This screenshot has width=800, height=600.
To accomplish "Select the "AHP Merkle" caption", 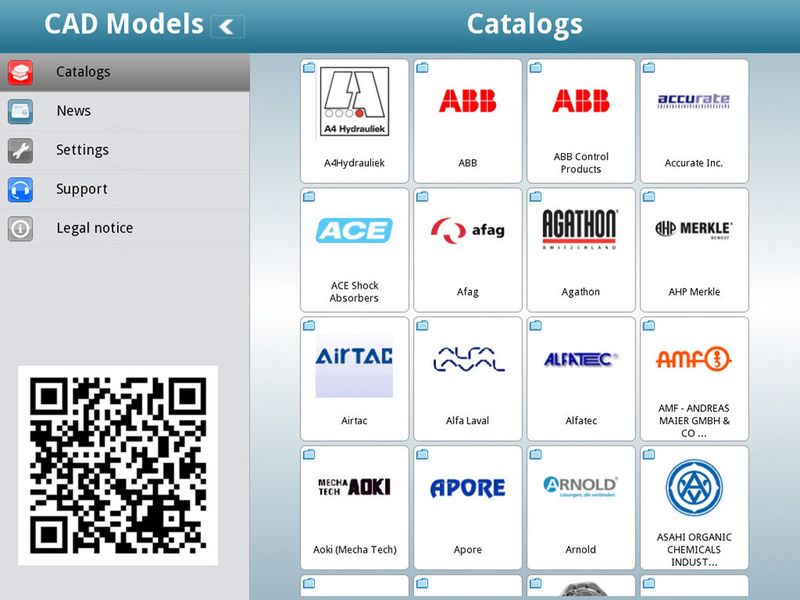I will (694, 292).
